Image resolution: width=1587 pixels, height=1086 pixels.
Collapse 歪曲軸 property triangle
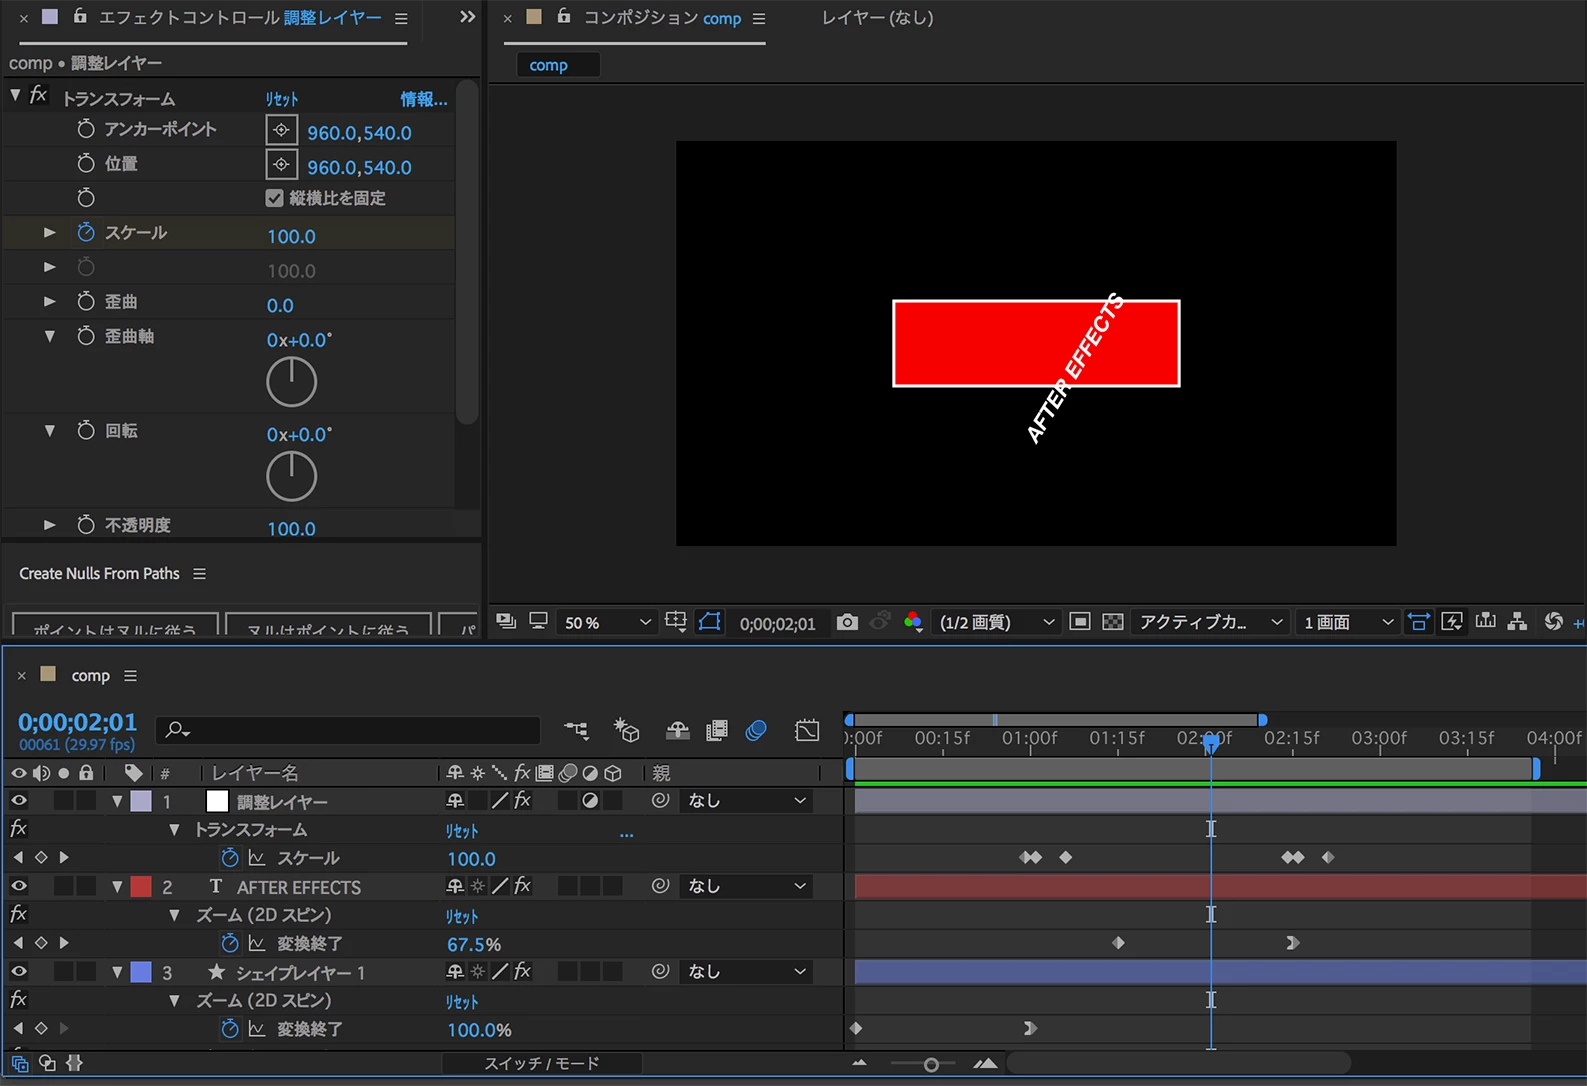pos(49,336)
